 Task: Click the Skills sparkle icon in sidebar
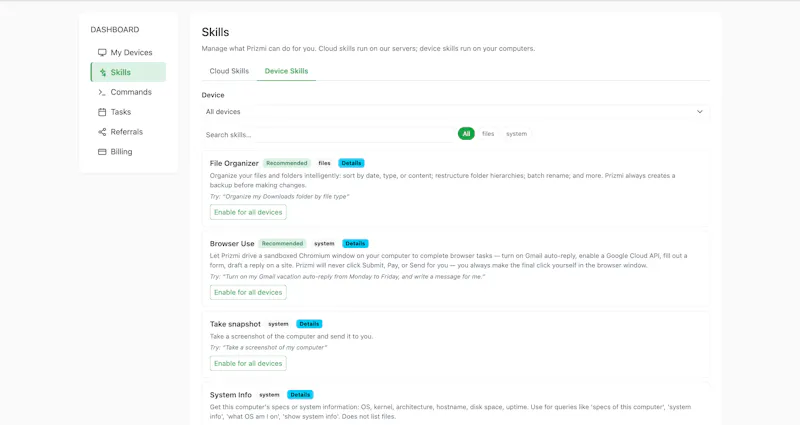(103, 72)
